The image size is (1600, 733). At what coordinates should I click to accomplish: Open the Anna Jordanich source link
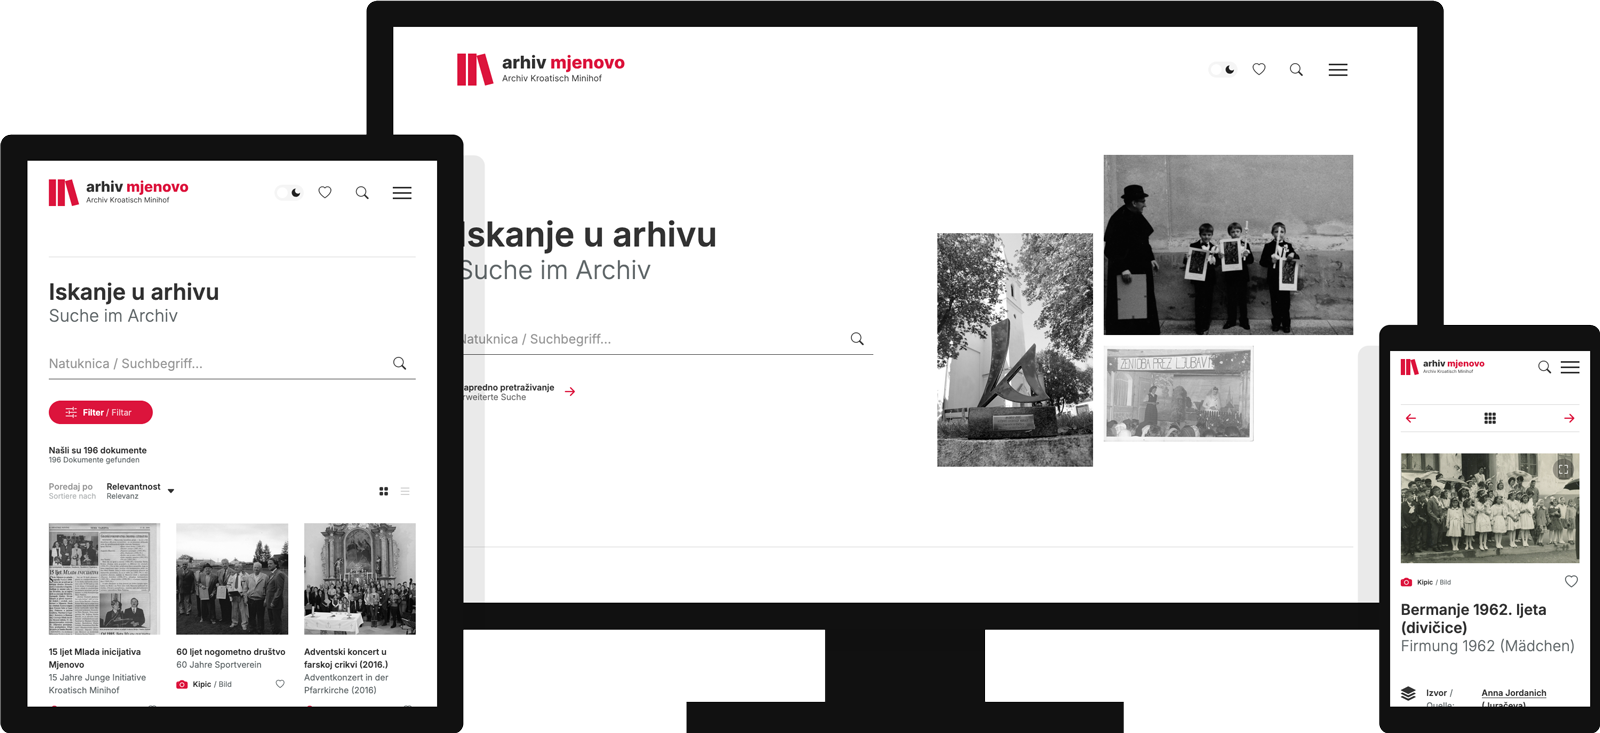(x=1513, y=693)
